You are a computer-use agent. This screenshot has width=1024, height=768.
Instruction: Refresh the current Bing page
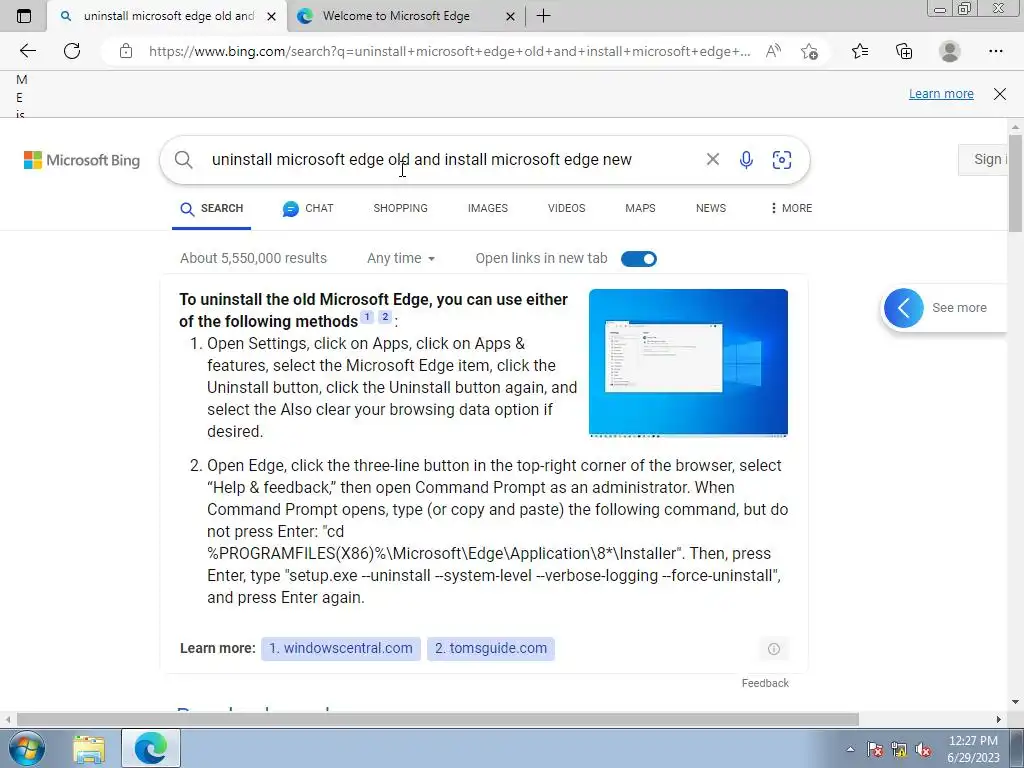click(72, 51)
